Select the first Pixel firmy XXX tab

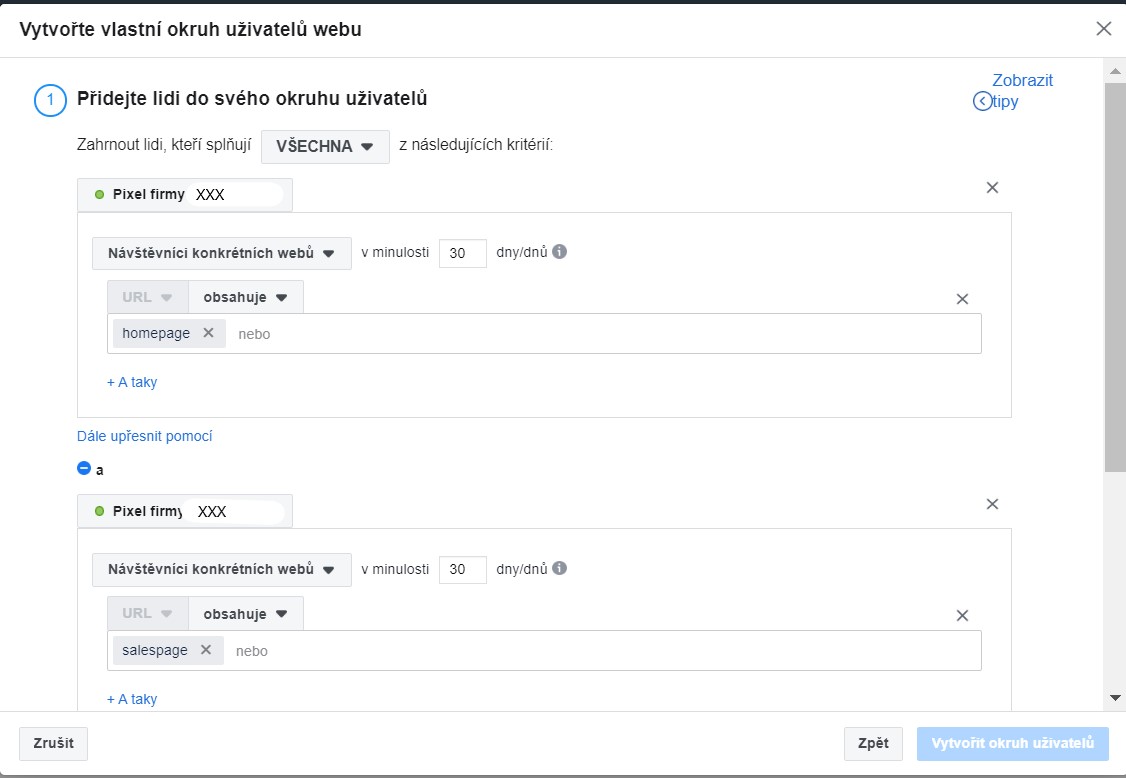(x=185, y=195)
